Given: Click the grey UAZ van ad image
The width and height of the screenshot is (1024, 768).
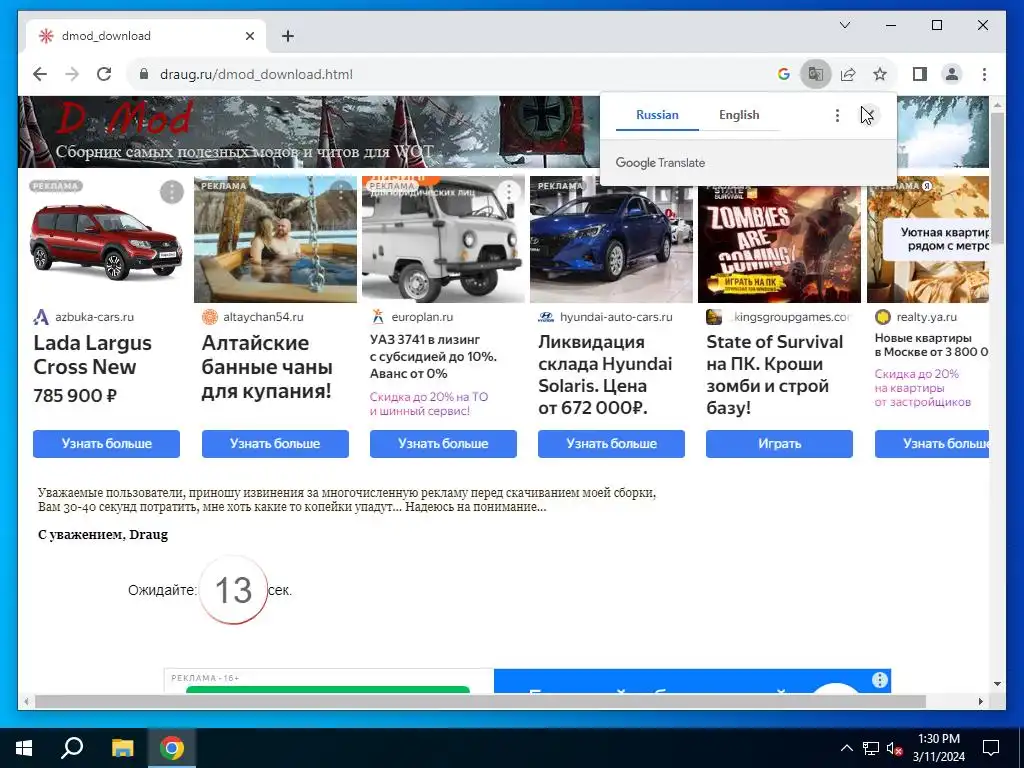Looking at the screenshot, I should pos(443,239).
